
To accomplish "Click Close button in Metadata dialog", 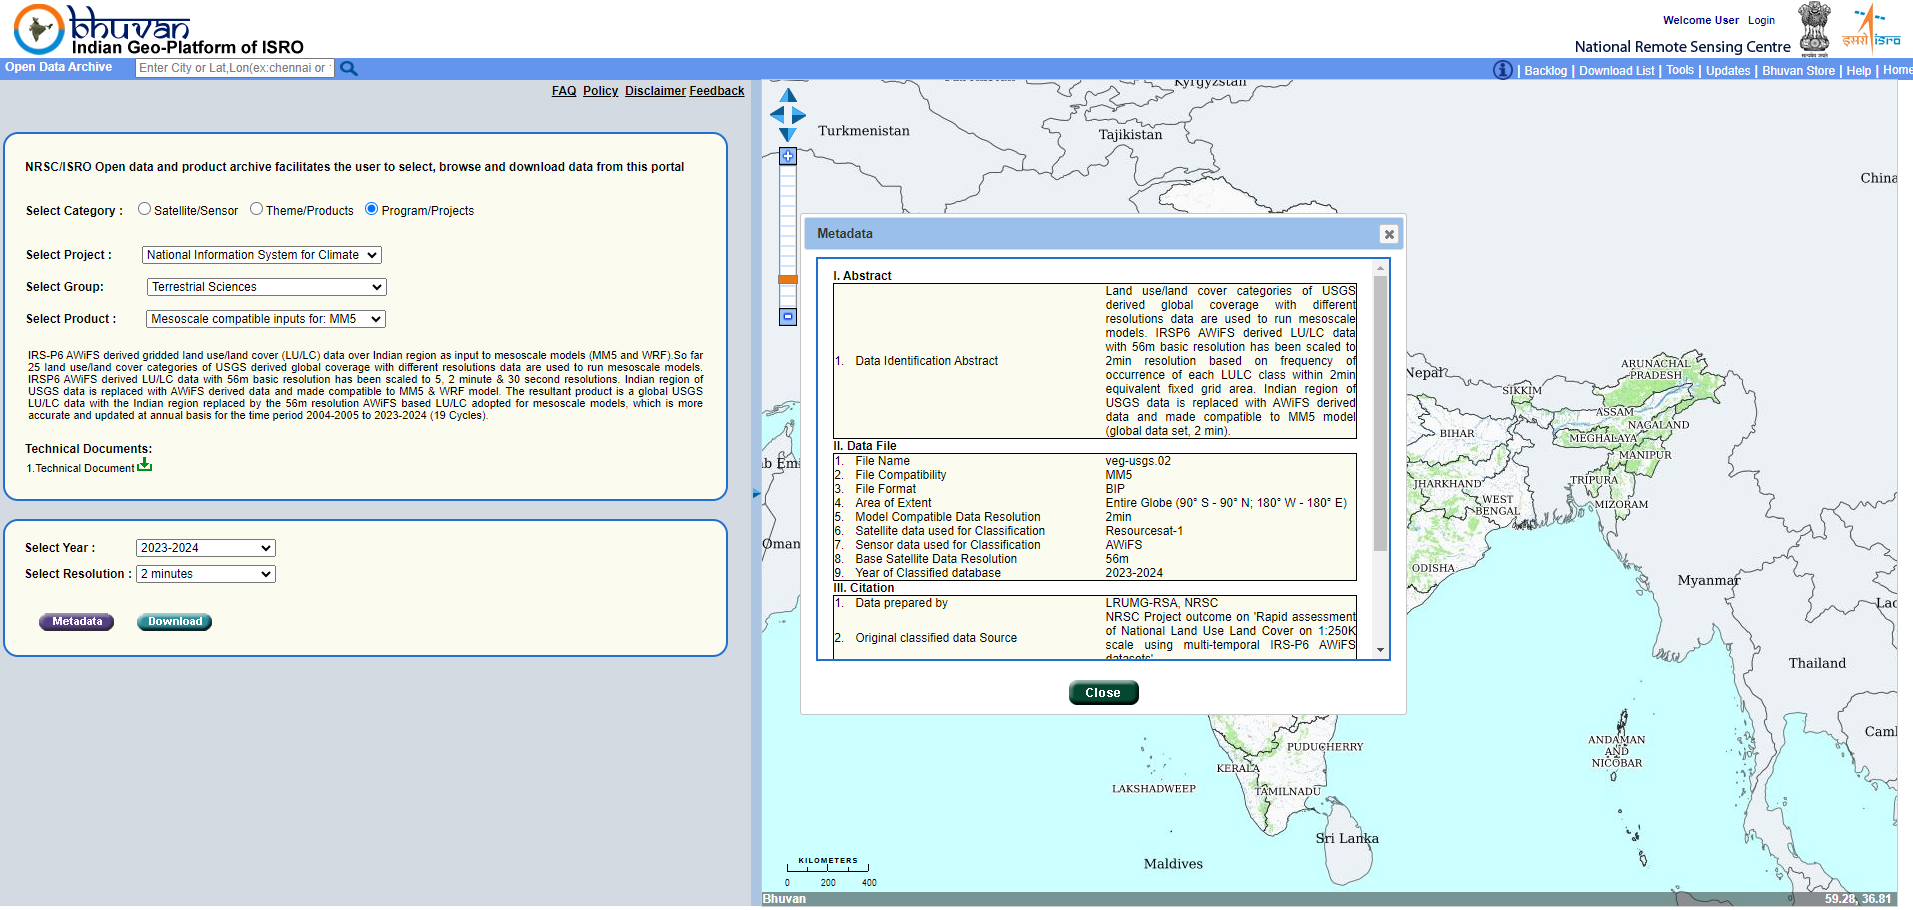I will 1103,693.
